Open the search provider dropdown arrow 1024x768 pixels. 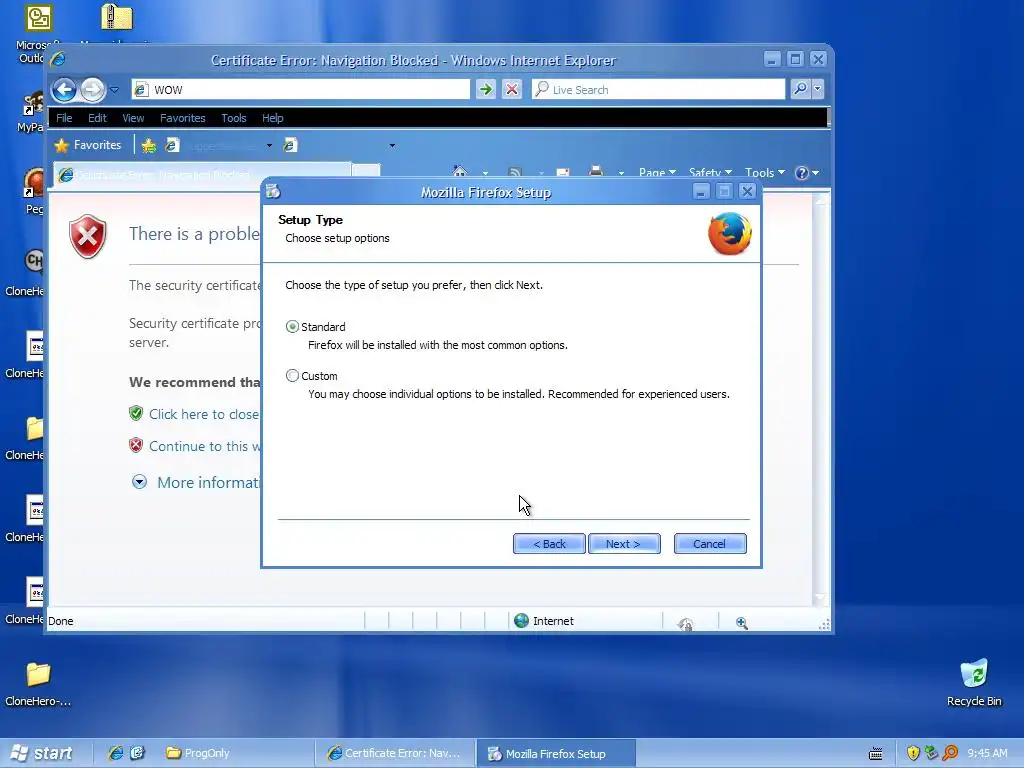pyautogui.click(x=818, y=89)
